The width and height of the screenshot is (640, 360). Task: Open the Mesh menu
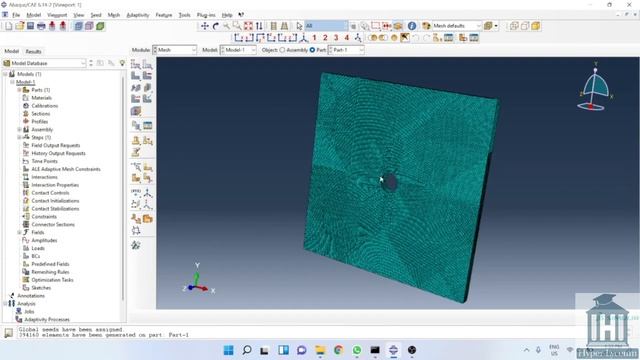point(114,15)
